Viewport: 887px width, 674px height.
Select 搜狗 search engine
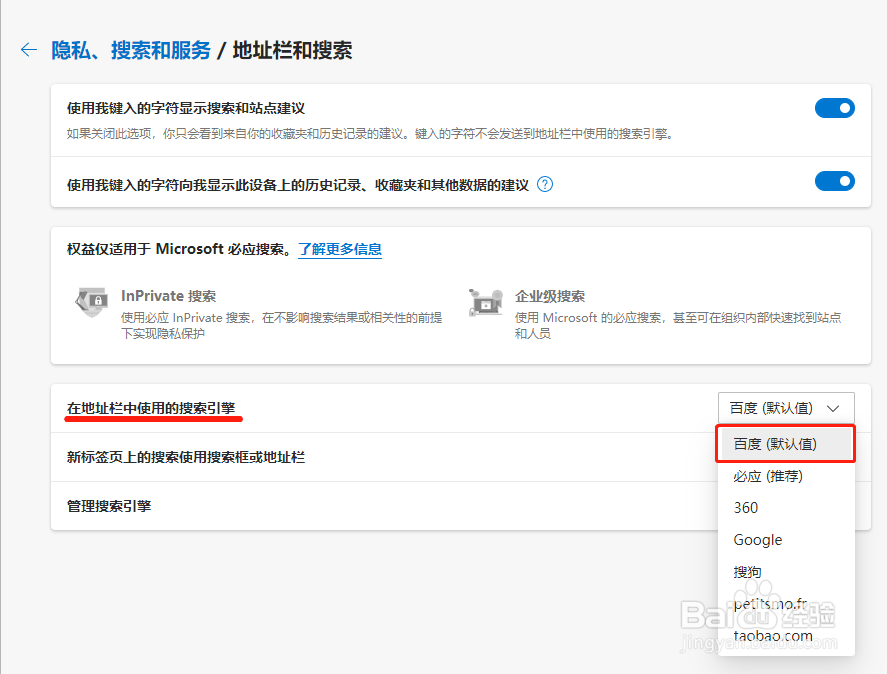pos(785,572)
